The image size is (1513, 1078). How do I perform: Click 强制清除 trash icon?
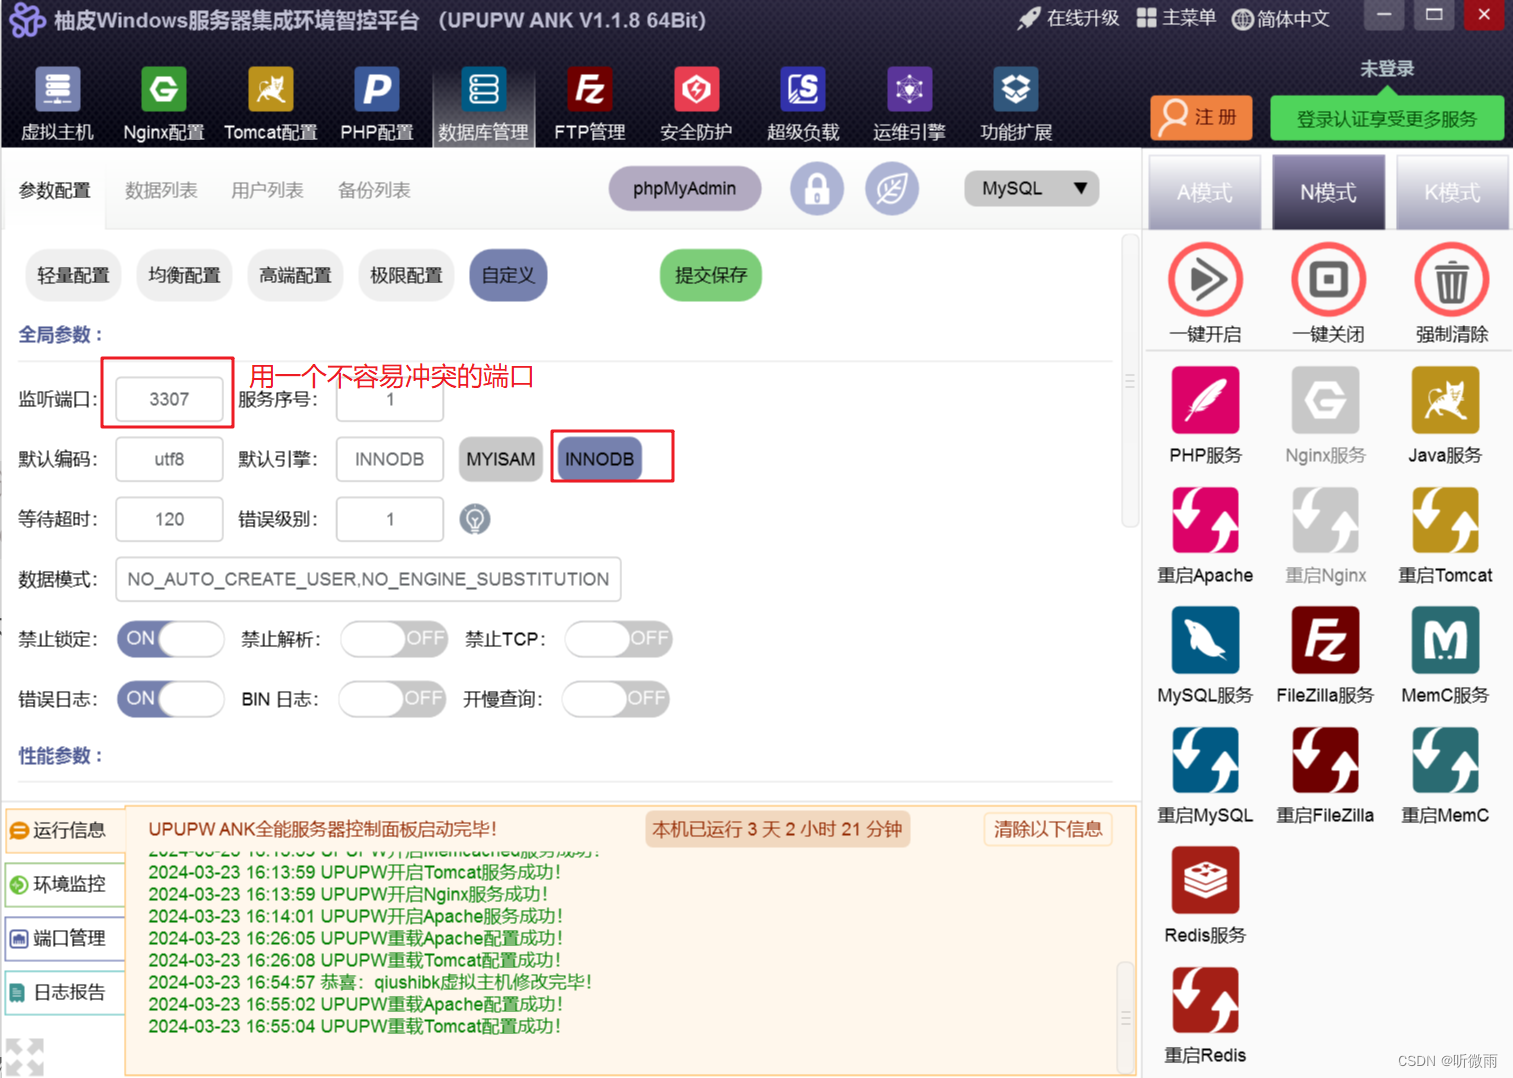coord(1451,280)
